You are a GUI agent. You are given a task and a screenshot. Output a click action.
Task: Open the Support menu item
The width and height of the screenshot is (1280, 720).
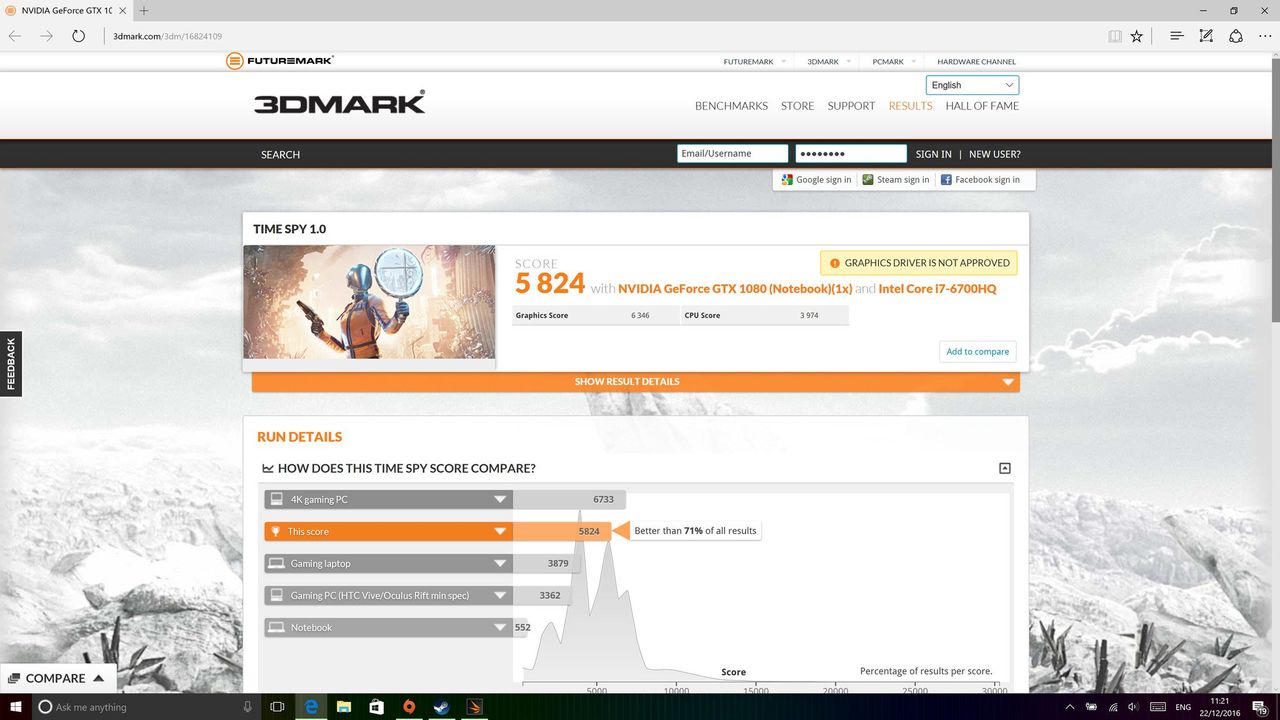point(851,106)
